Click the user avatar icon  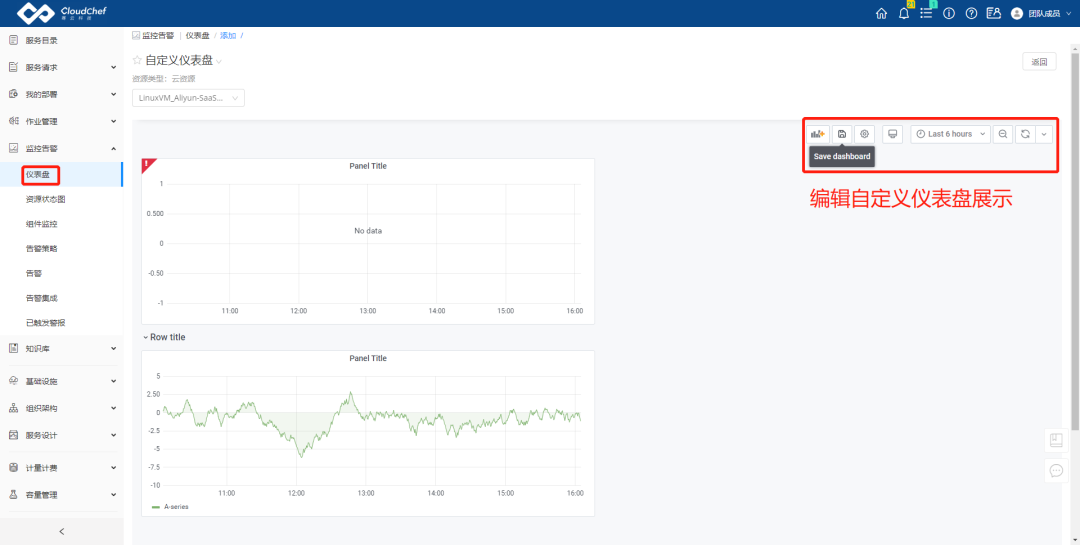[1017, 13]
